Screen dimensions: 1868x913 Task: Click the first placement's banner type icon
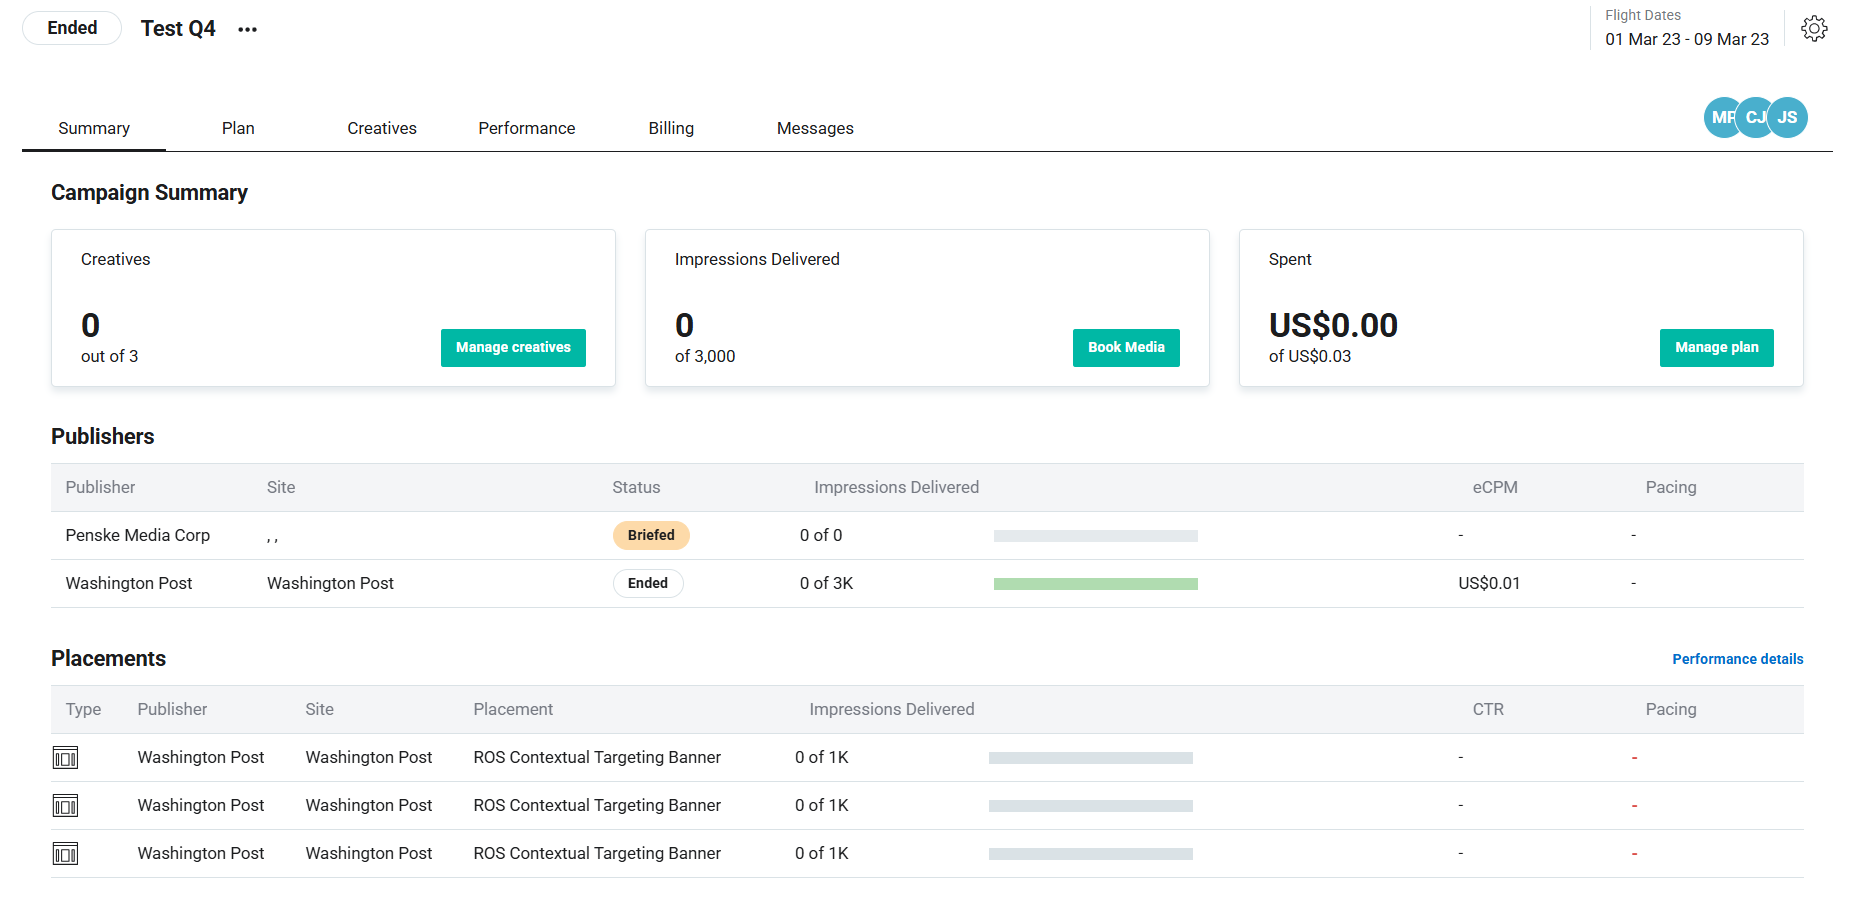click(x=65, y=758)
